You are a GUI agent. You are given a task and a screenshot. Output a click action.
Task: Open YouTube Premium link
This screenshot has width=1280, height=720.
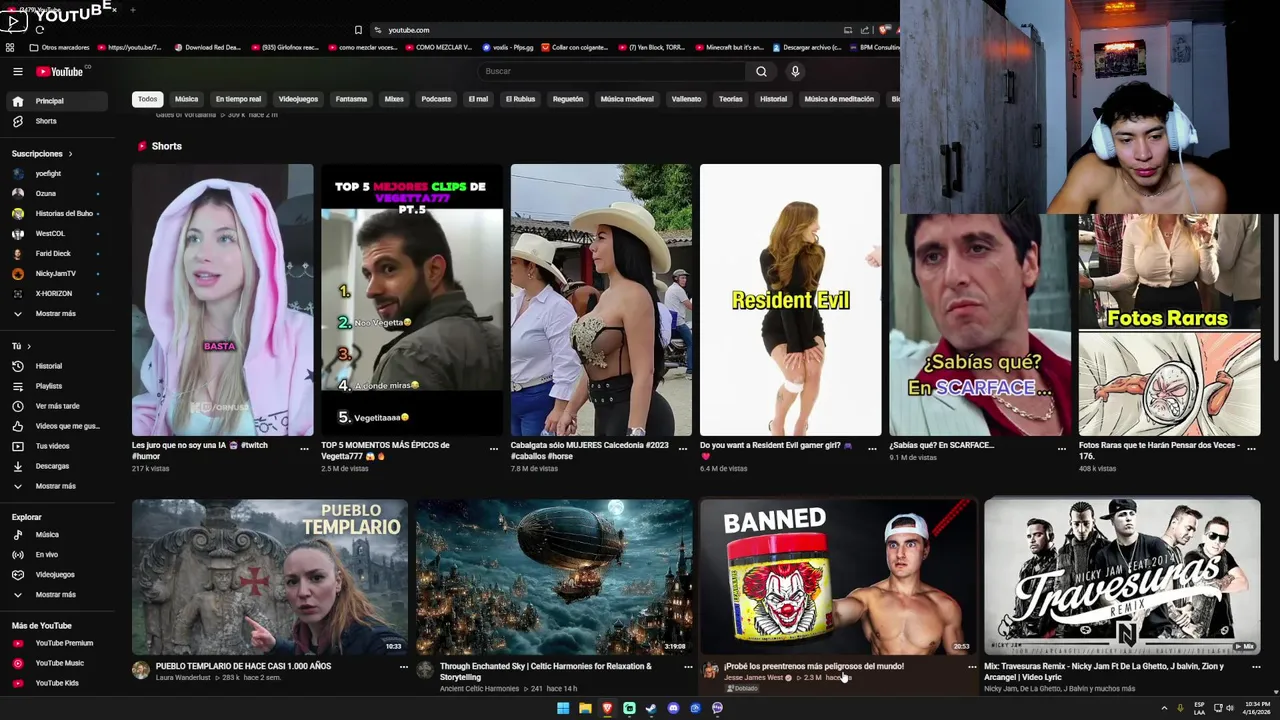pyautogui.click(x=55, y=643)
